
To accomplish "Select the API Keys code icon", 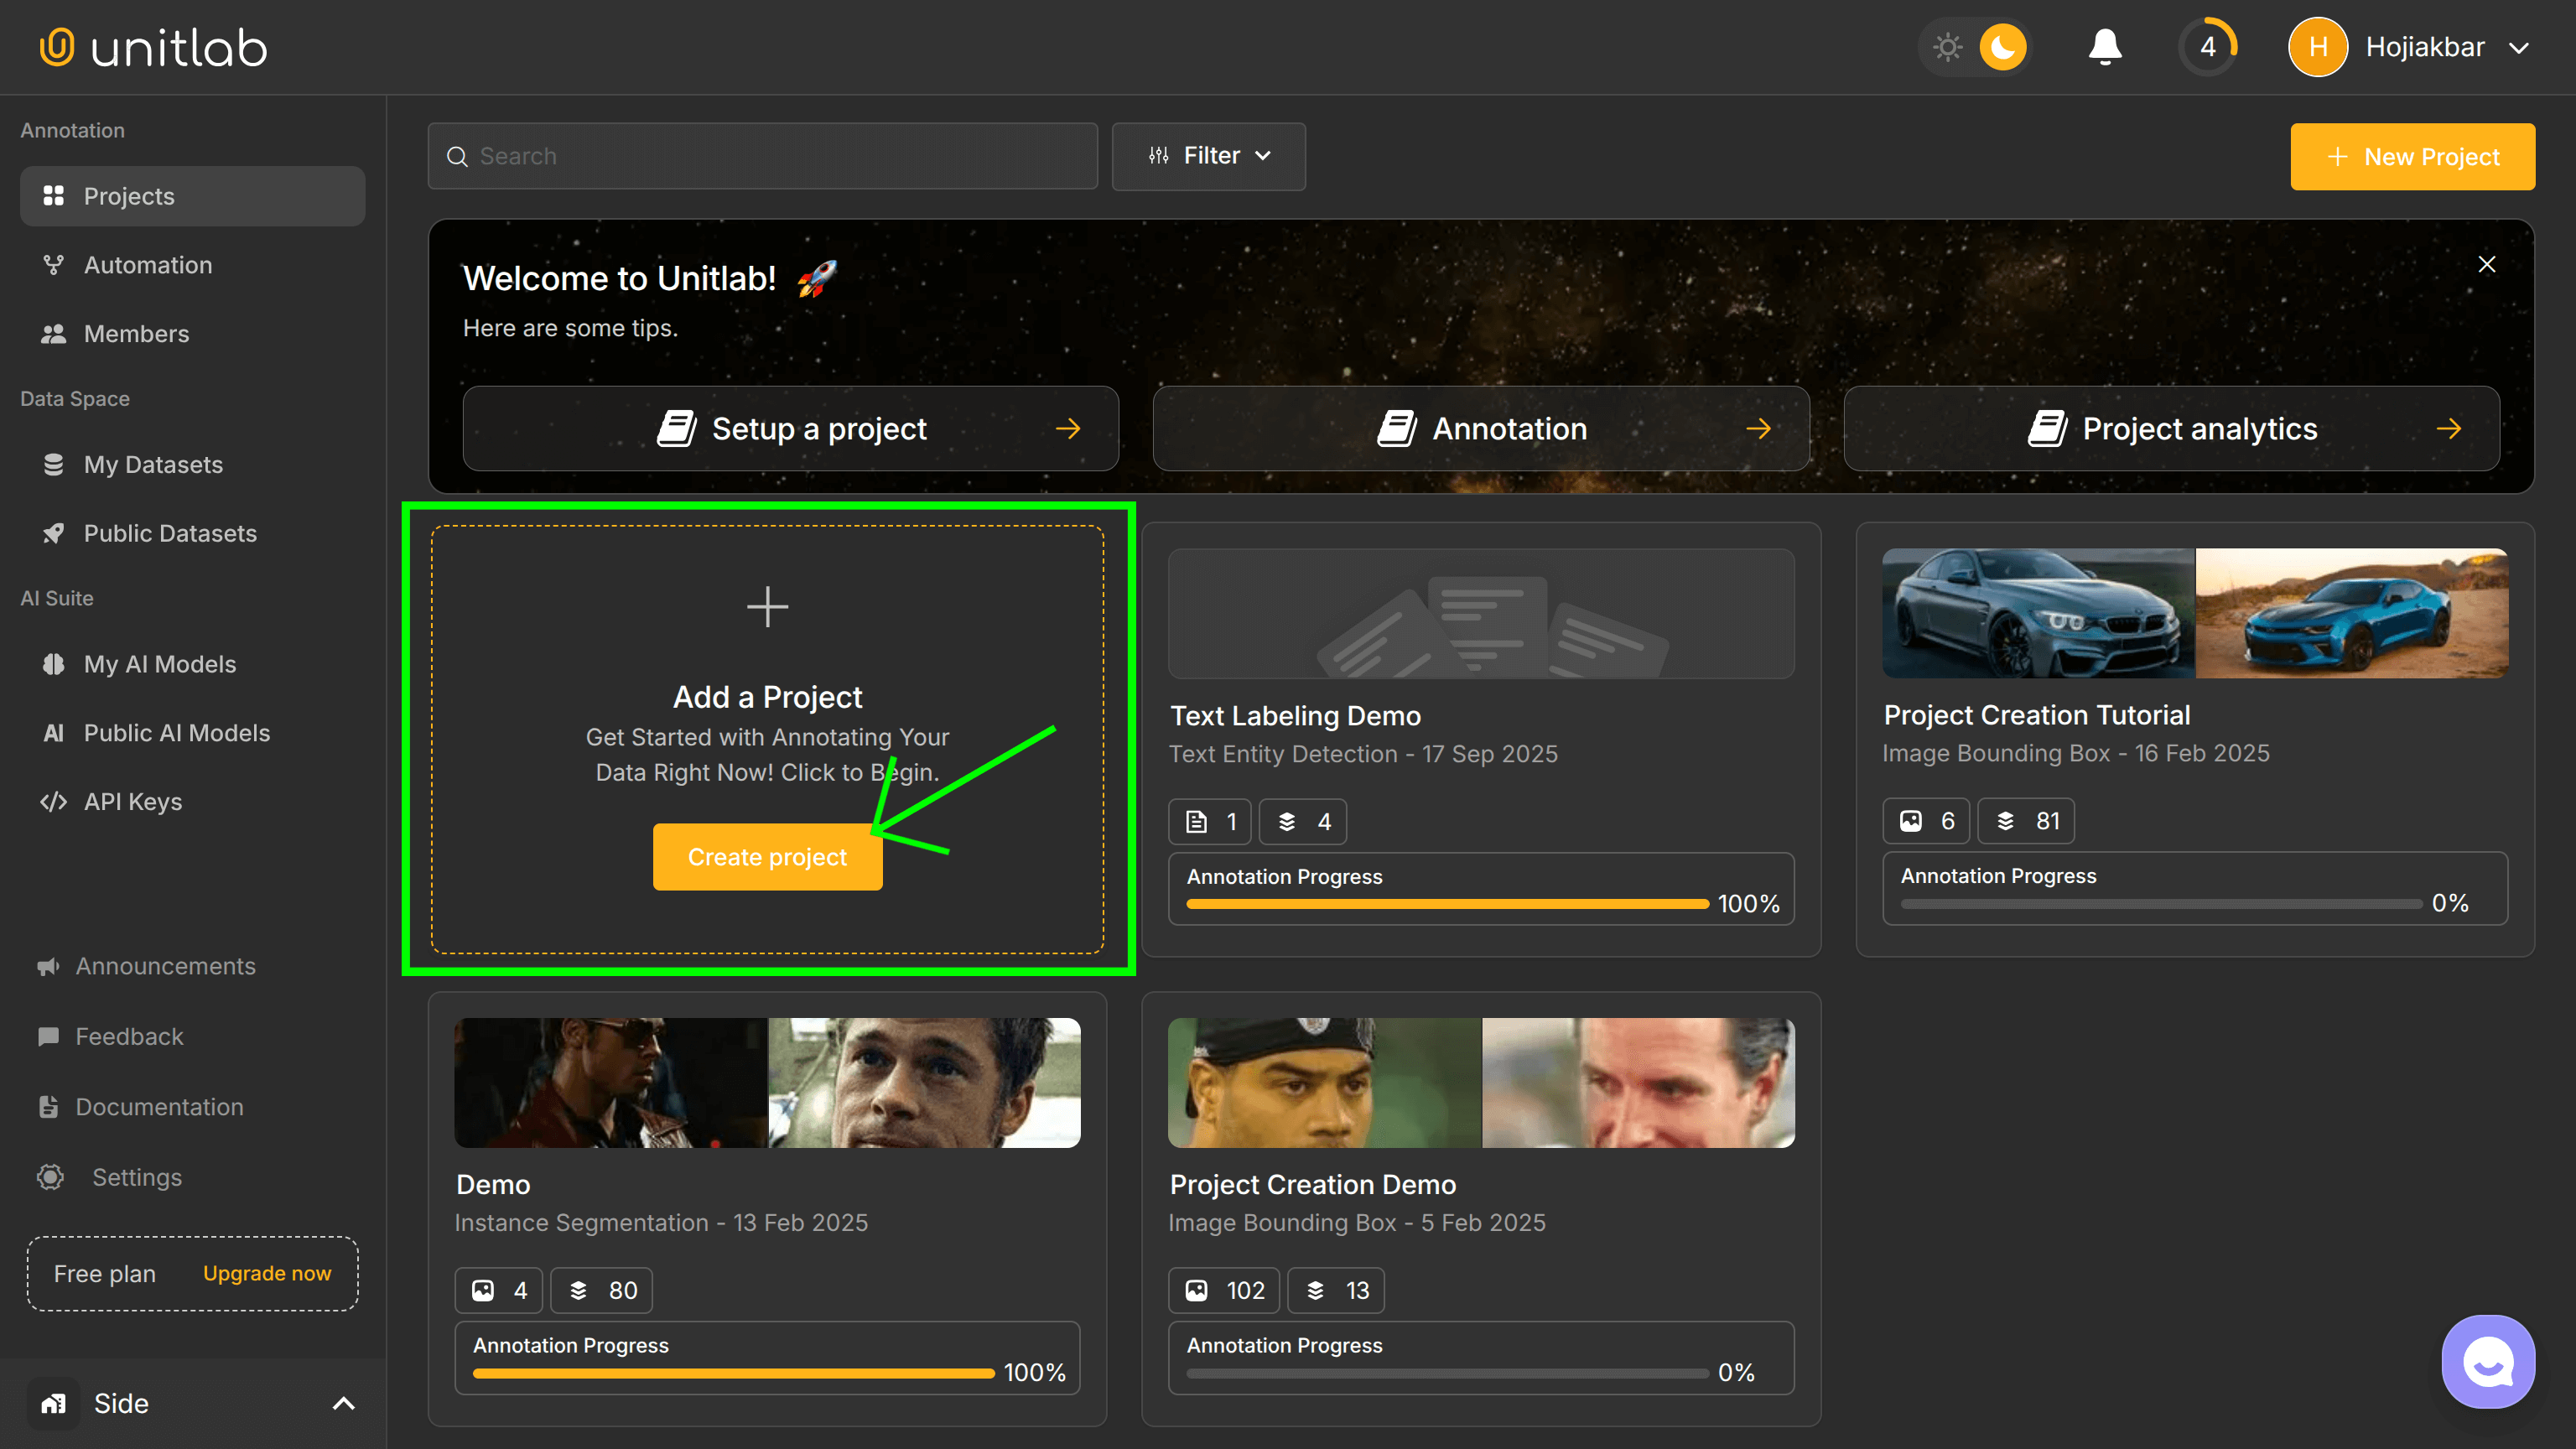I will pyautogui.click(x=55, y=801).
